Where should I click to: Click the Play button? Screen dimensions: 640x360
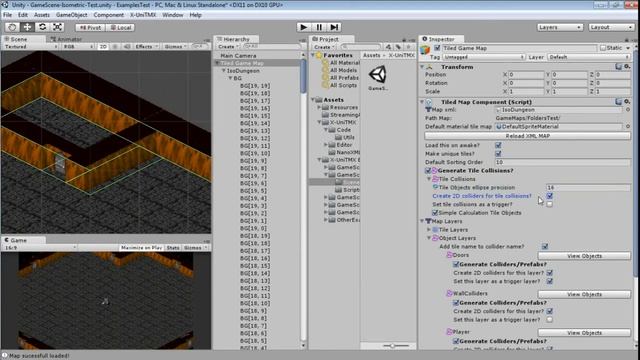pos(304,27)
